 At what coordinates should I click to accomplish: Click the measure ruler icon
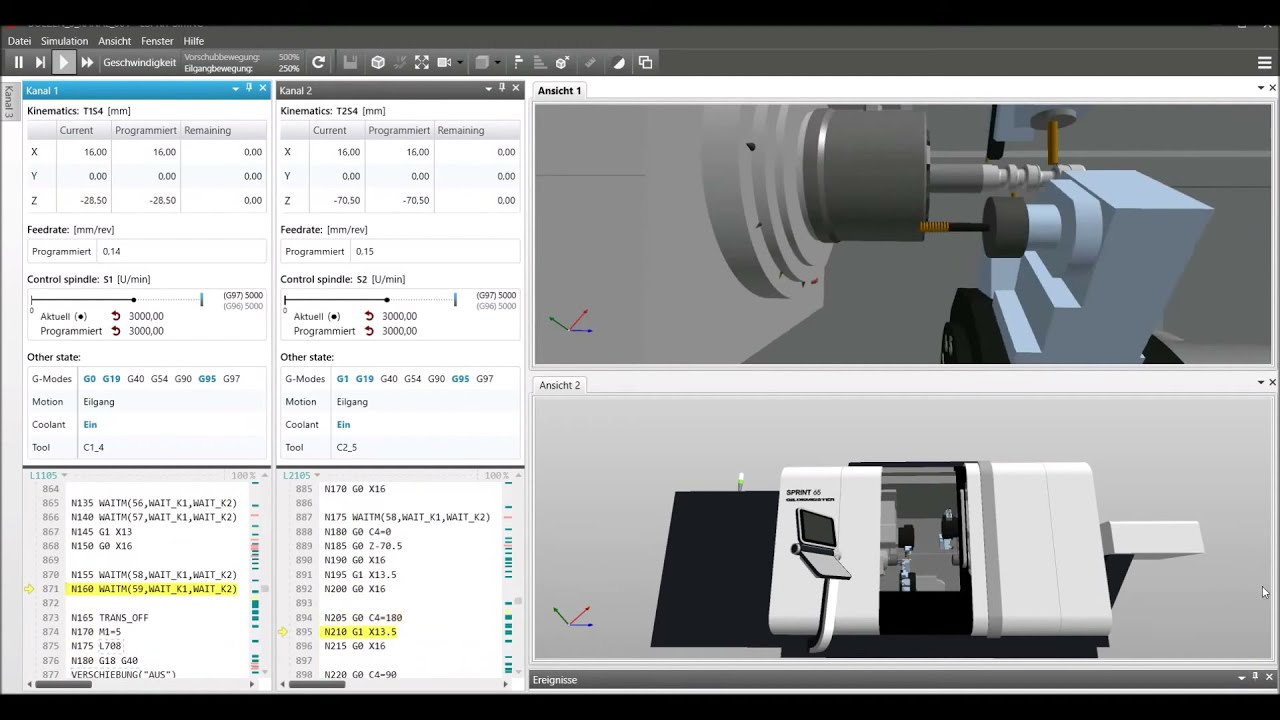[x=590, y=62]
